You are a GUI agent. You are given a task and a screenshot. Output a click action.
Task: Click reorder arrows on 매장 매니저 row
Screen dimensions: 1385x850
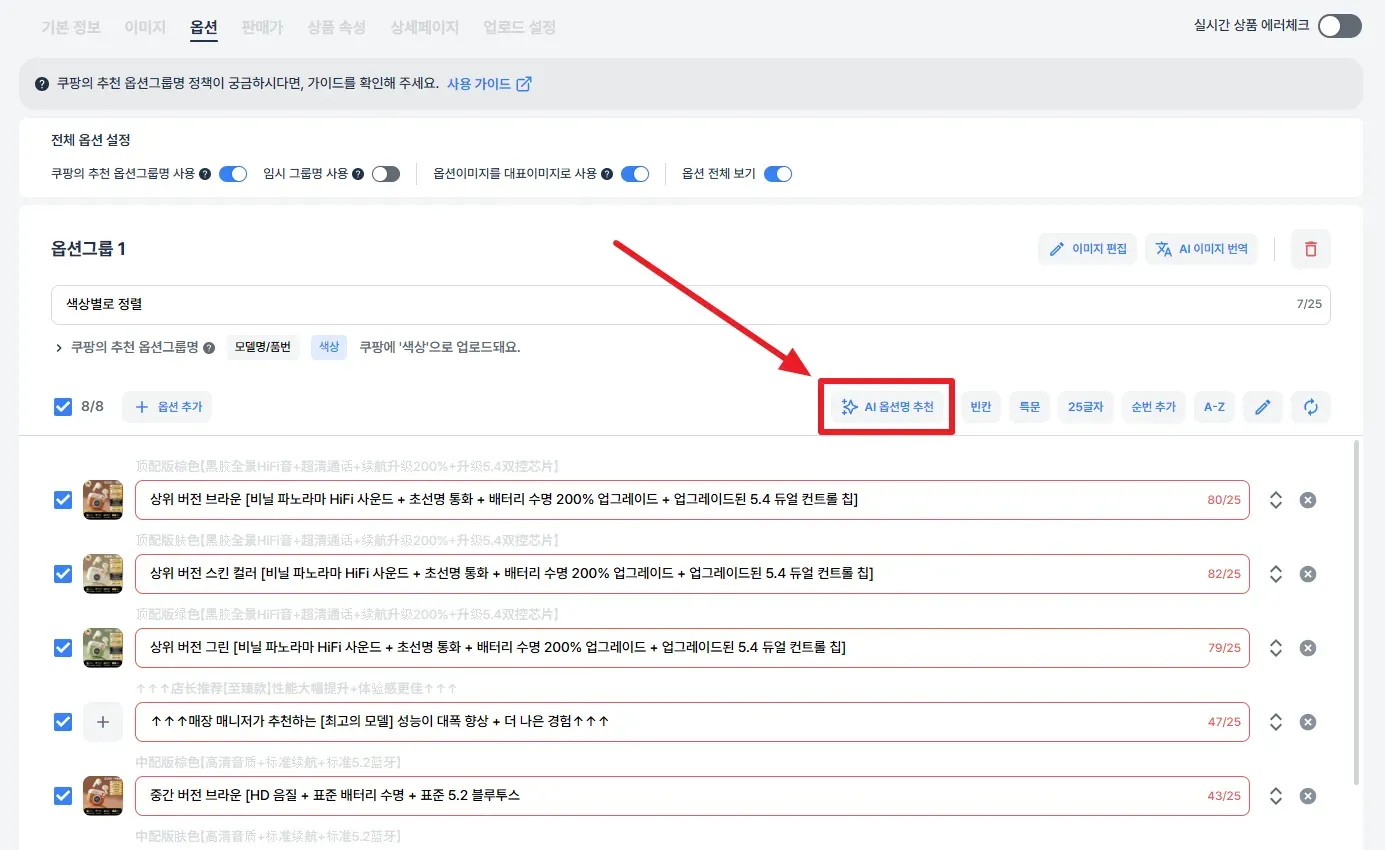tap(1275, 722)
